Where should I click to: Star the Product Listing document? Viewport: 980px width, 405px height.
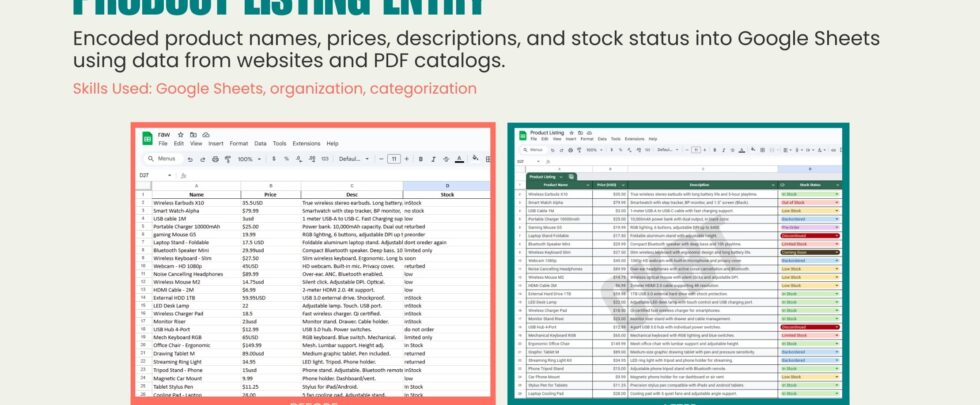pyautogui.click(x=570, y=132)
